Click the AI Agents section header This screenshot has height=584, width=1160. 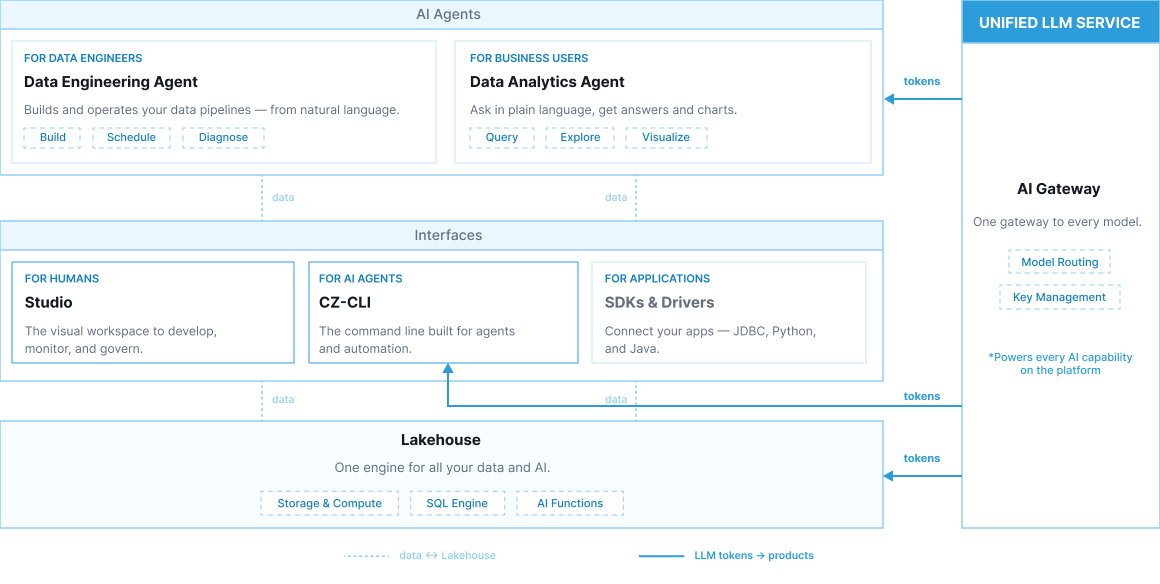point(442,14)
